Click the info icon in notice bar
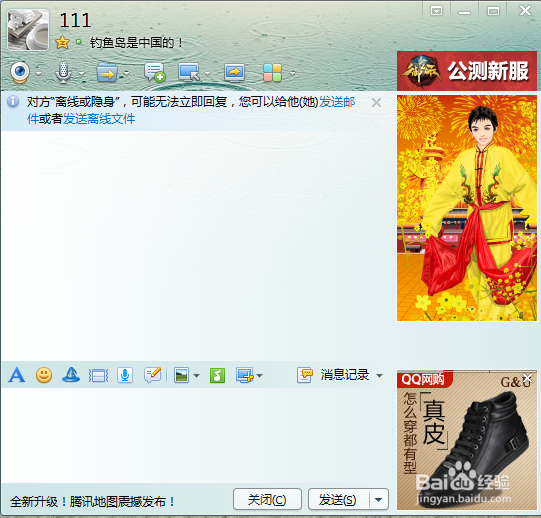This screenshot has height=518, width=541. [13, 101]
